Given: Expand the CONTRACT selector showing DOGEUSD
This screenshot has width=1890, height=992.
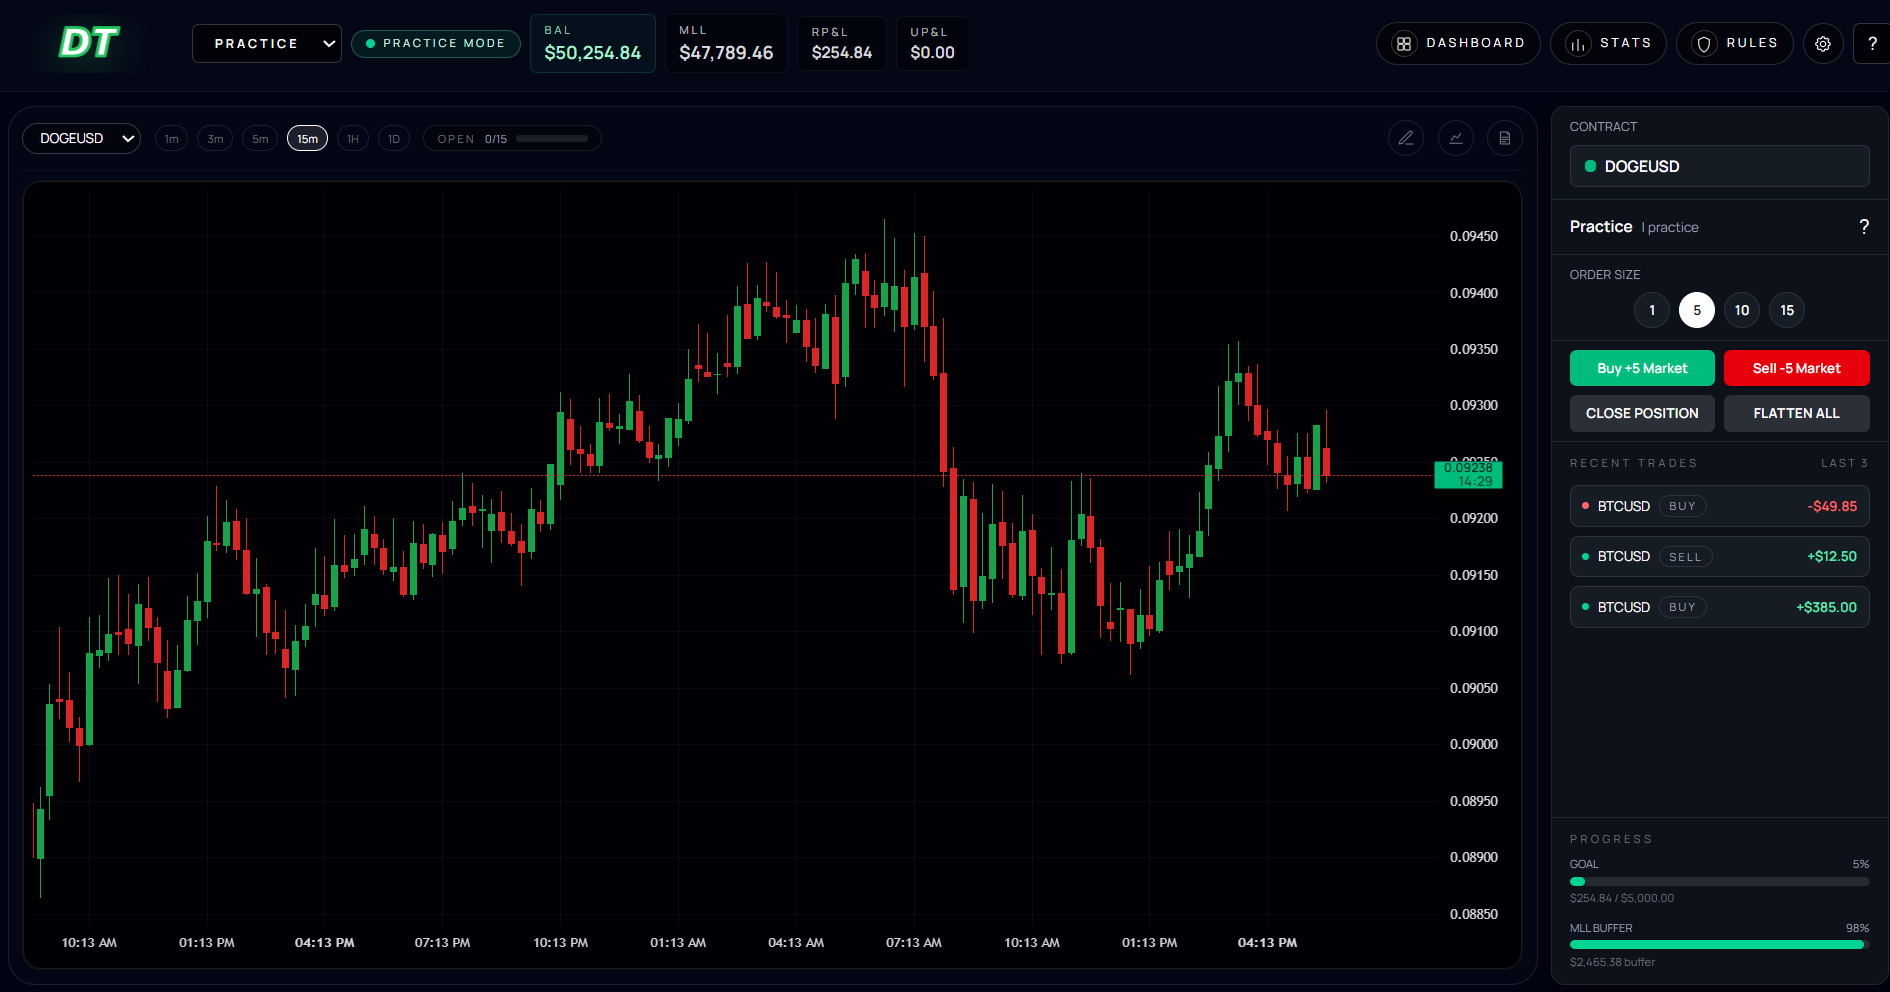Looking at the screenshot, I should click(1718, 166).
